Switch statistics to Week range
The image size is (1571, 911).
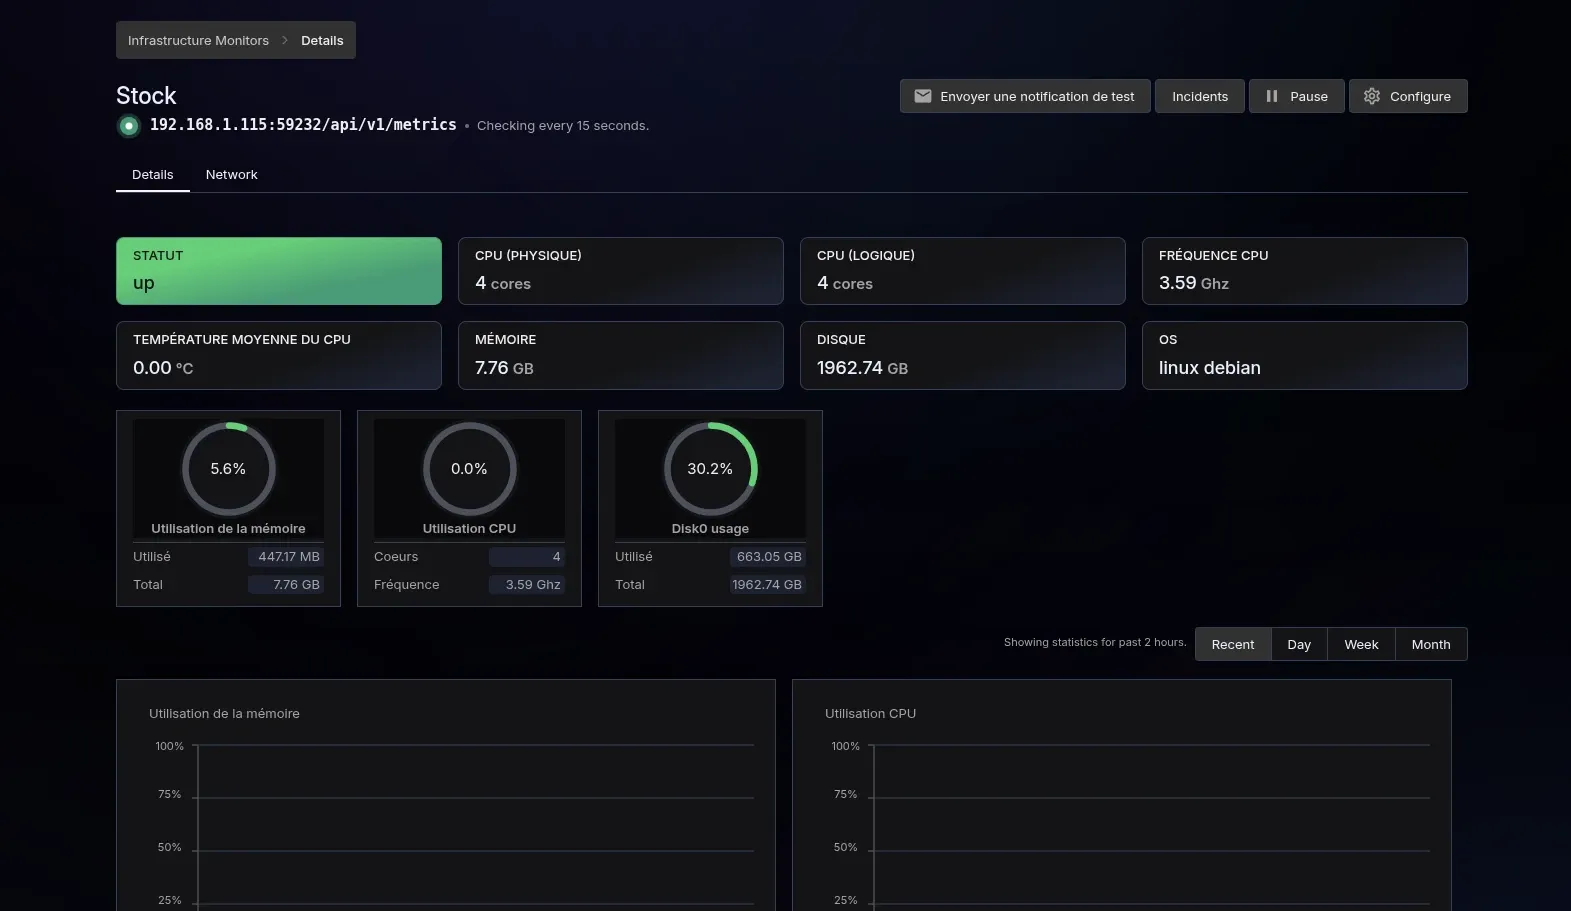(1360, 644)
